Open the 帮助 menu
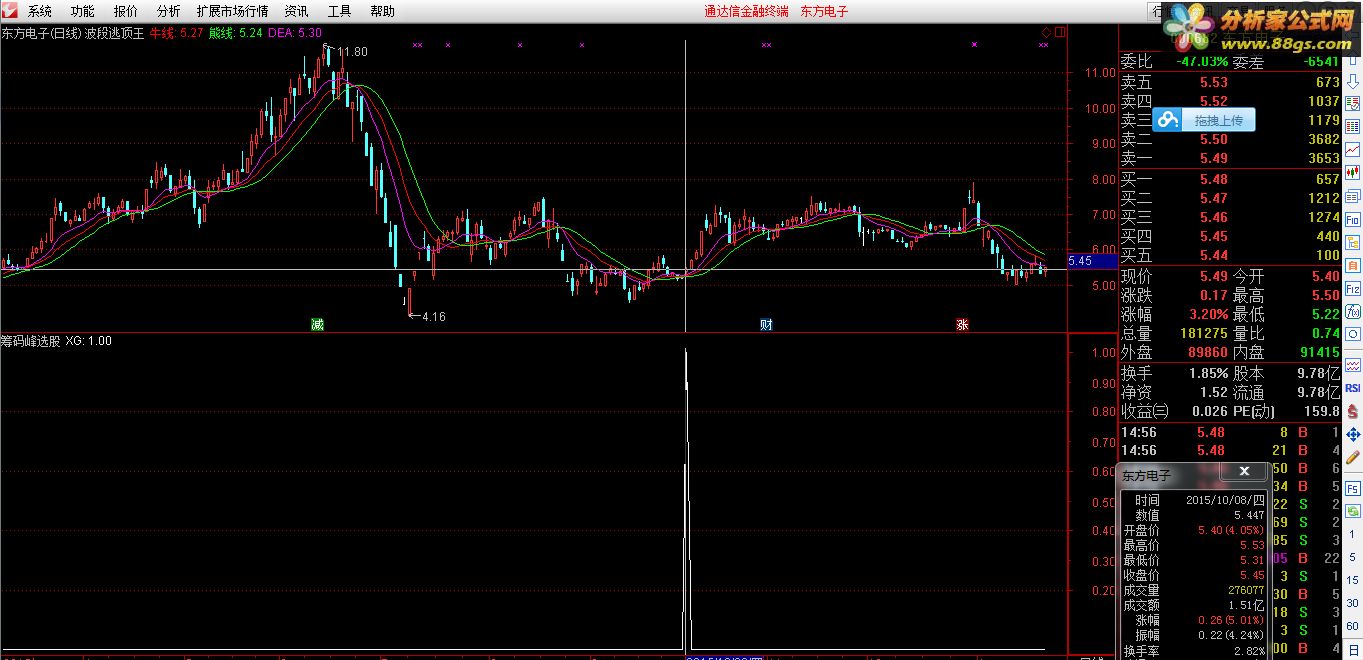This screenshot has width=1363, height=660. click(382, 12)
